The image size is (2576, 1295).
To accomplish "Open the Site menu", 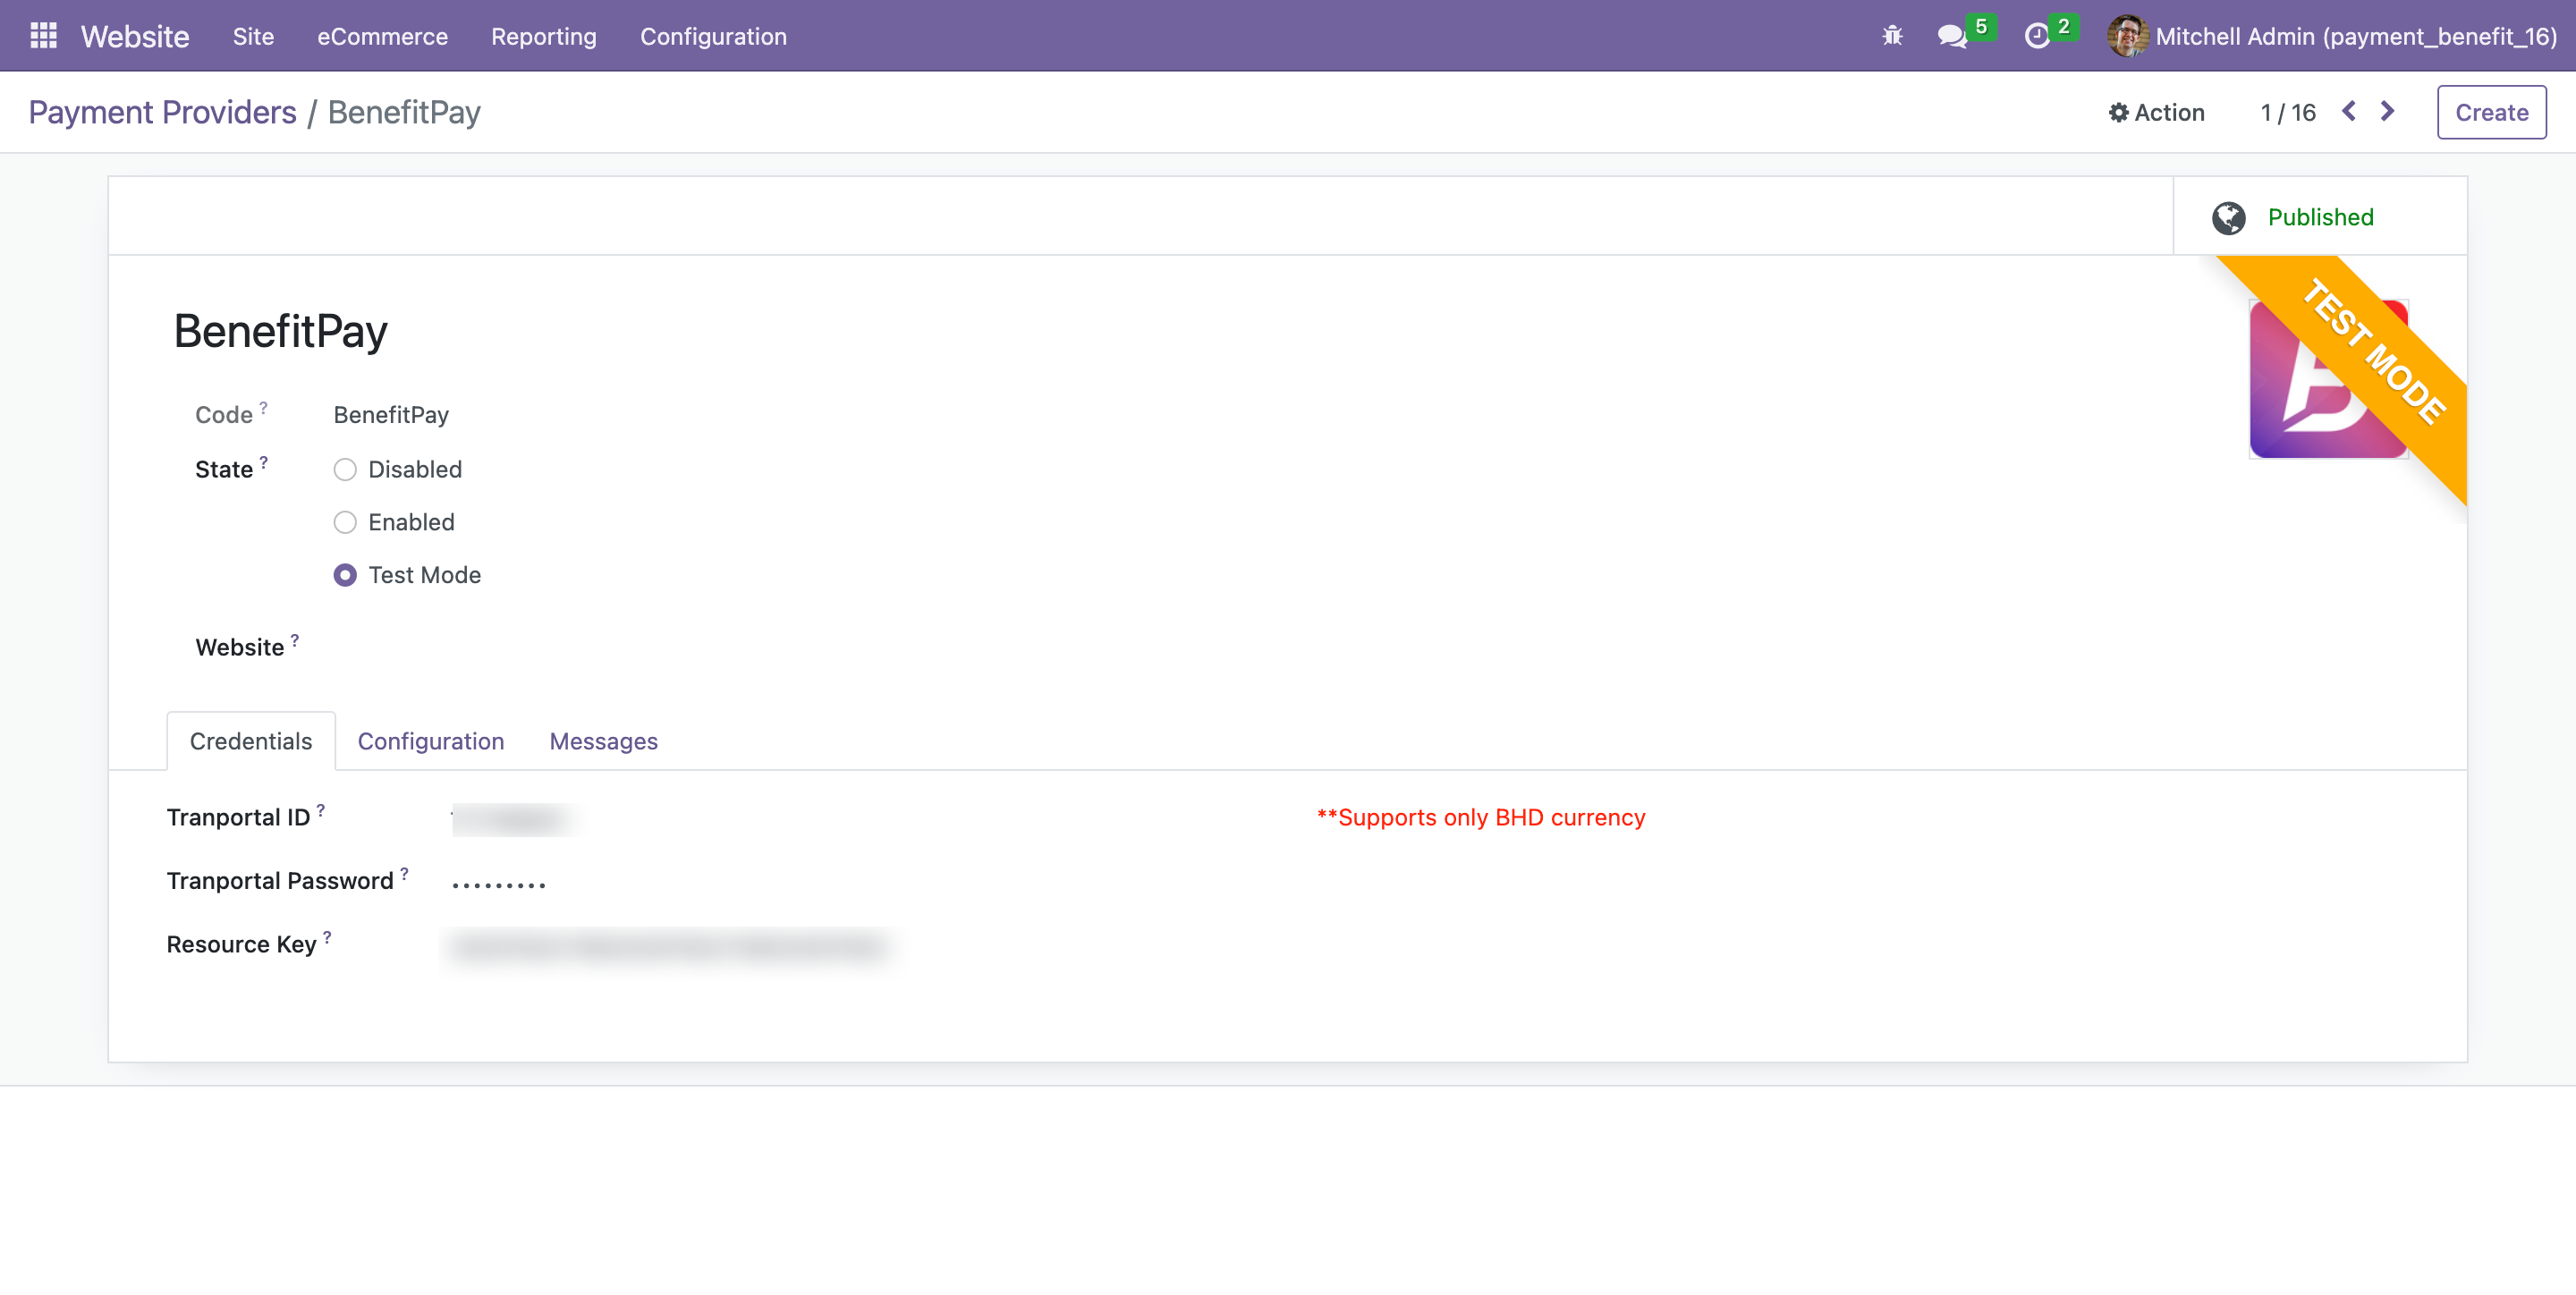I will [253, 37].
